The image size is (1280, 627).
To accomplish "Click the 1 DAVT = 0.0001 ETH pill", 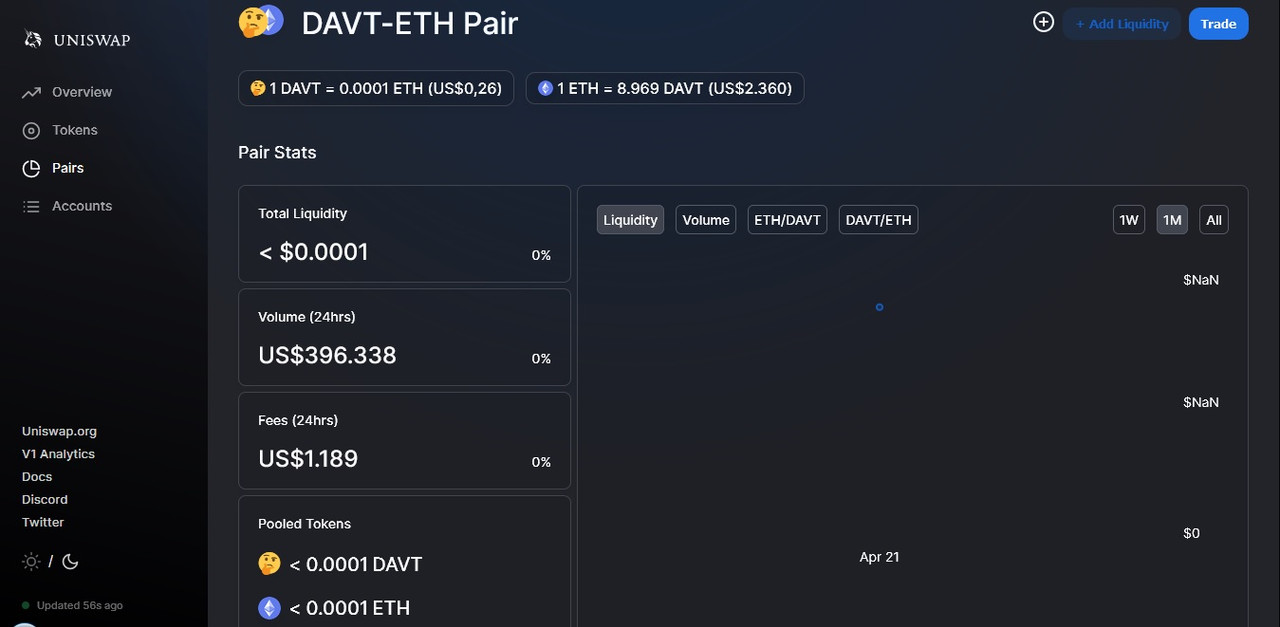I will point(376,88).
